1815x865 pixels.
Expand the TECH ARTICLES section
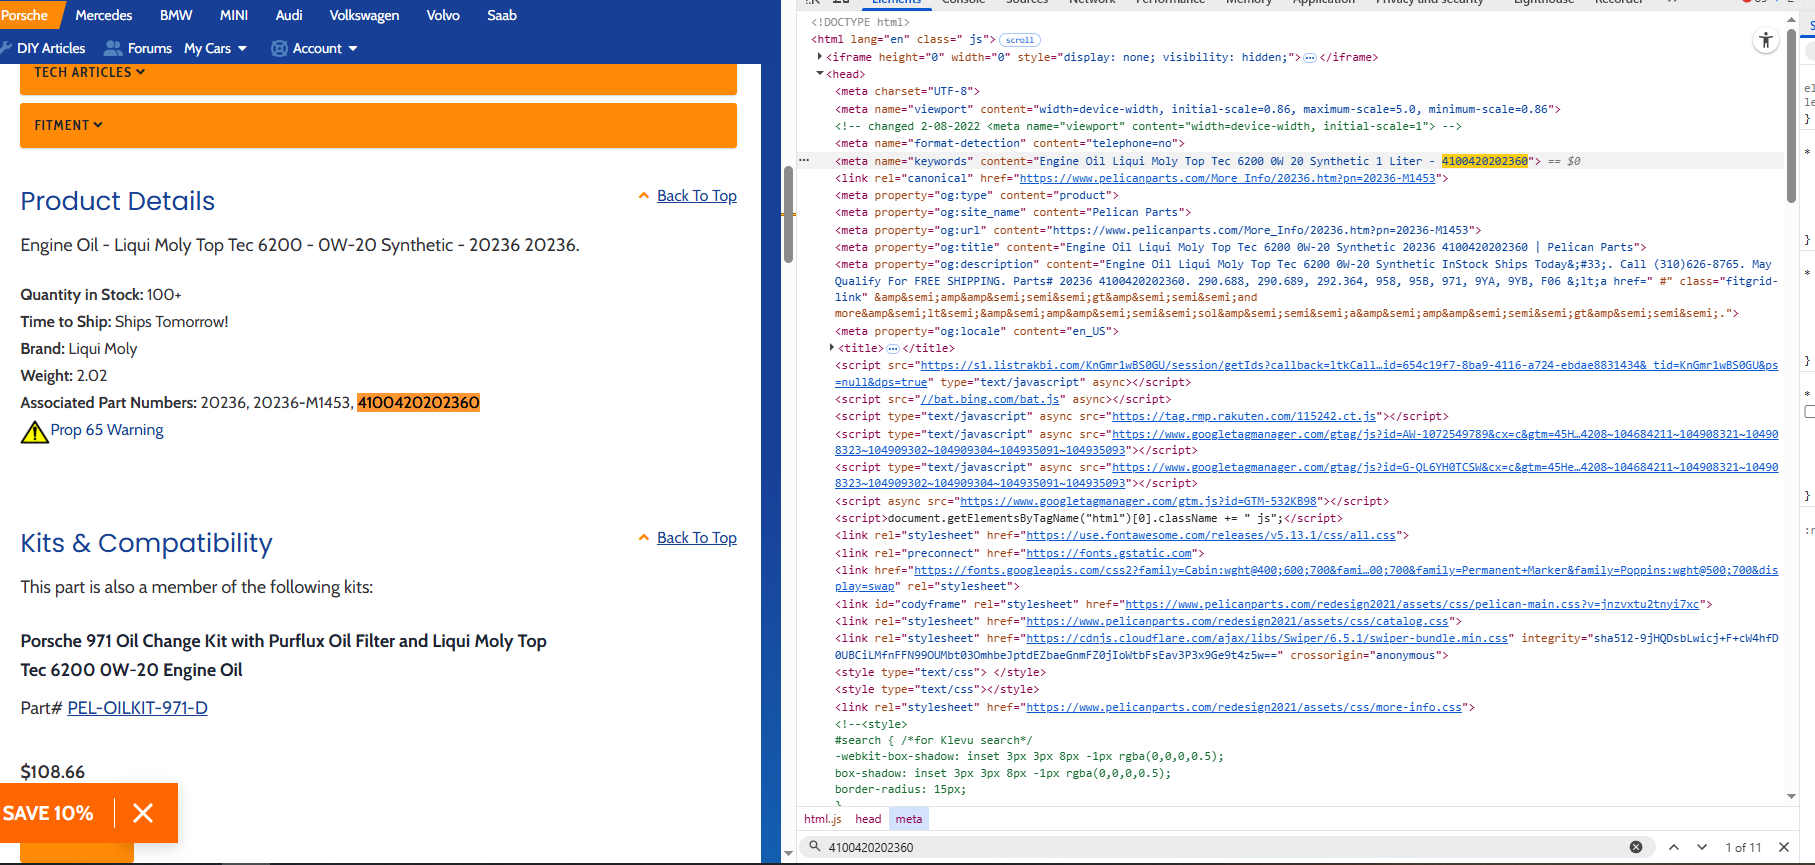coord(378,78)
